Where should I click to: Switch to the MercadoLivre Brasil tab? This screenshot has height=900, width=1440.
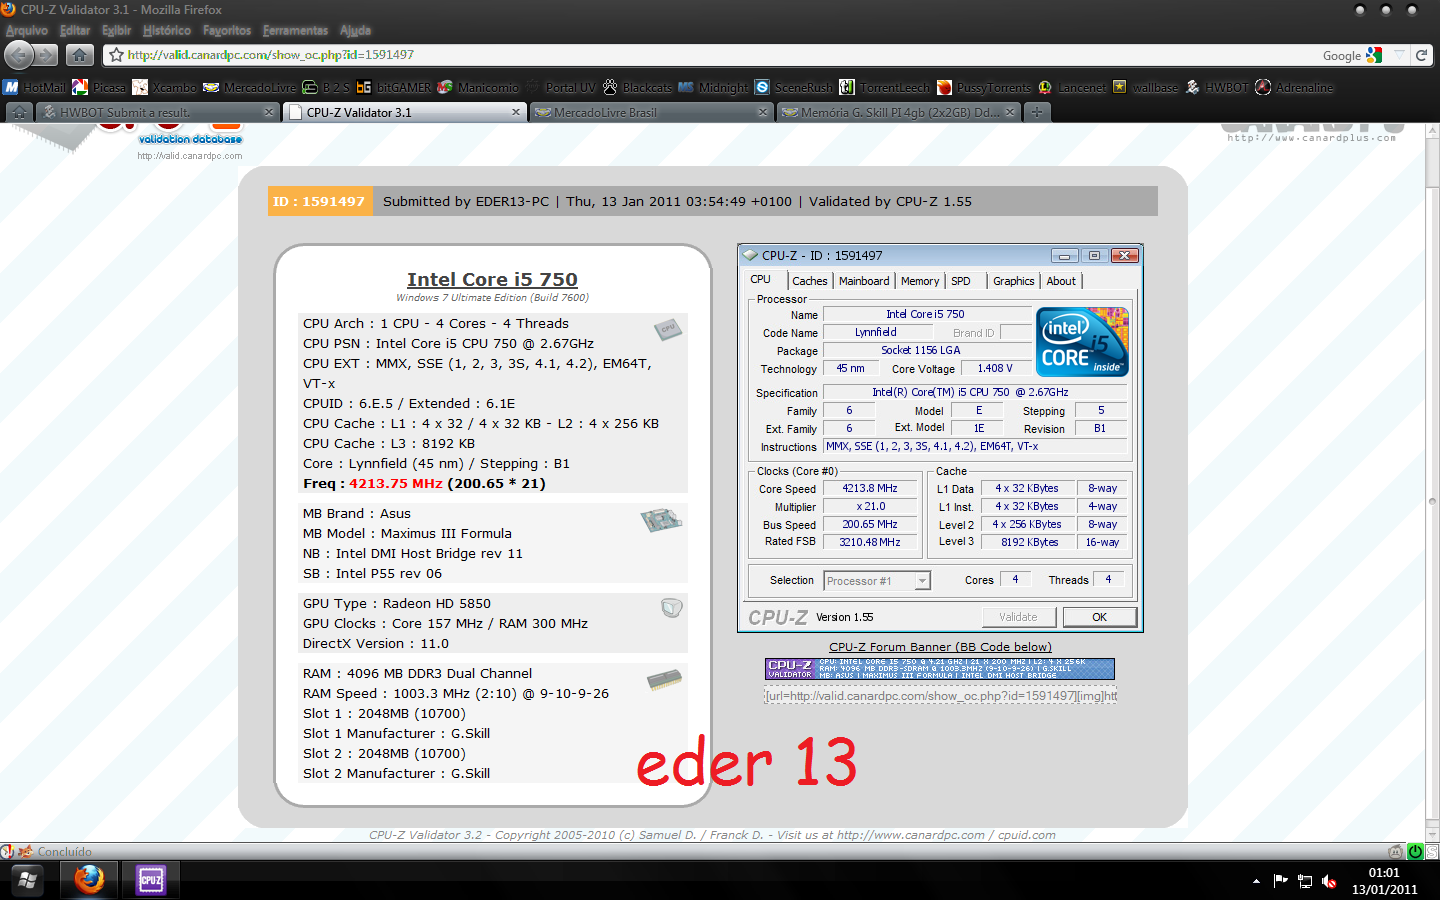point(651,112)
